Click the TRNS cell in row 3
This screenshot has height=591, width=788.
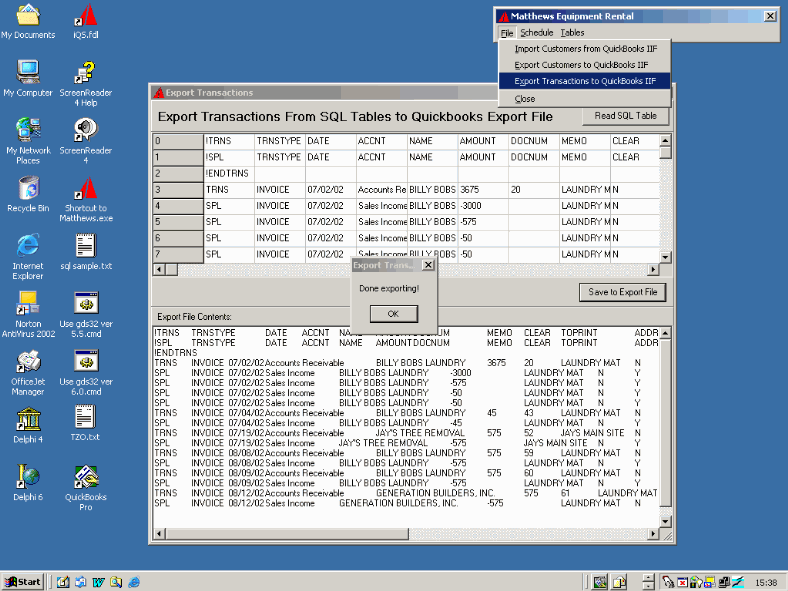229,190
